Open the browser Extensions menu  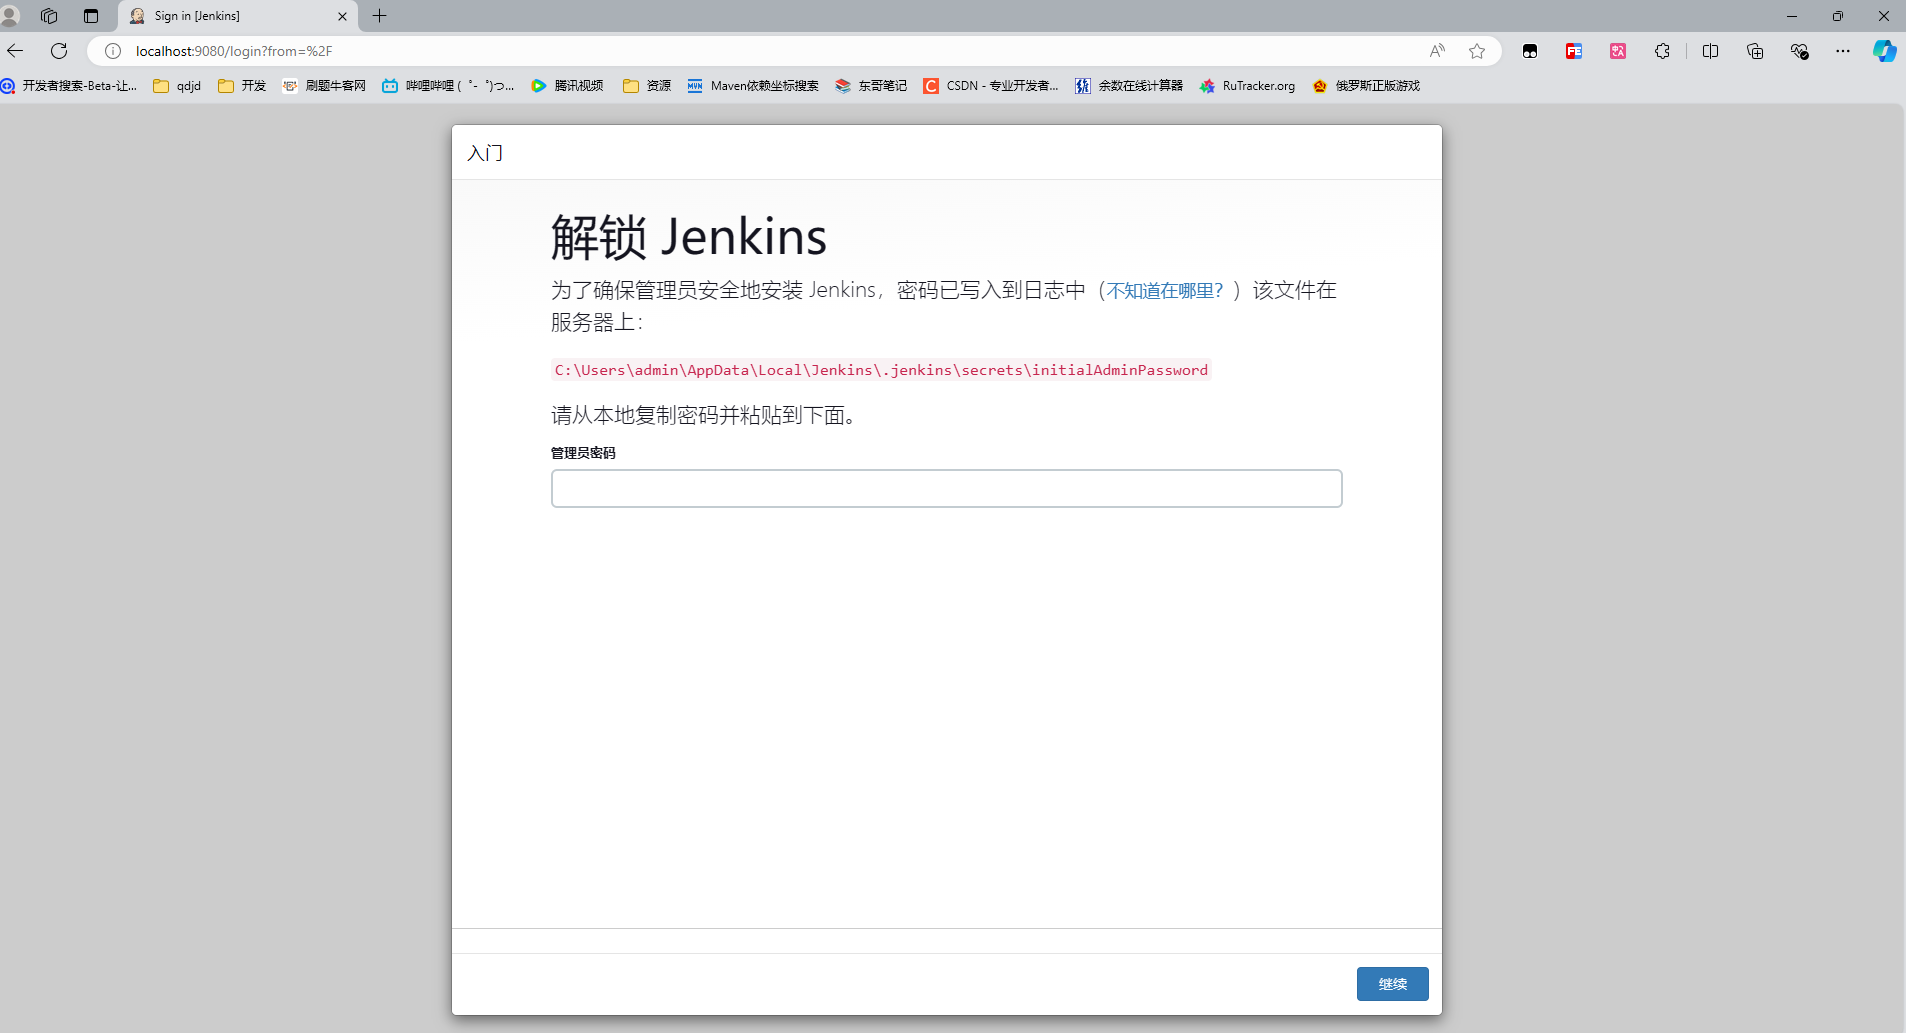coord(1663,51)
